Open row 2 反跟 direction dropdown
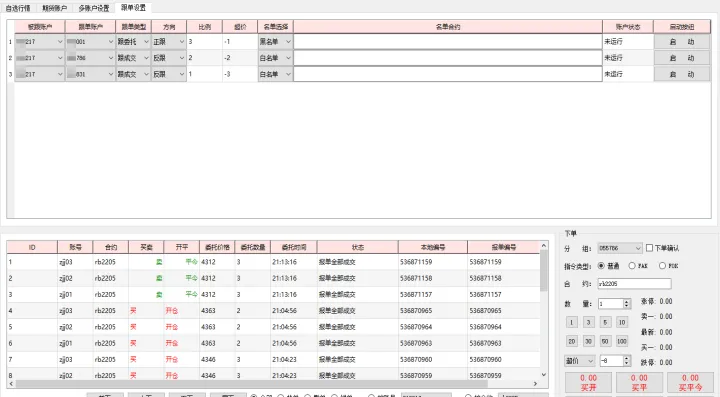 point(169,58)
